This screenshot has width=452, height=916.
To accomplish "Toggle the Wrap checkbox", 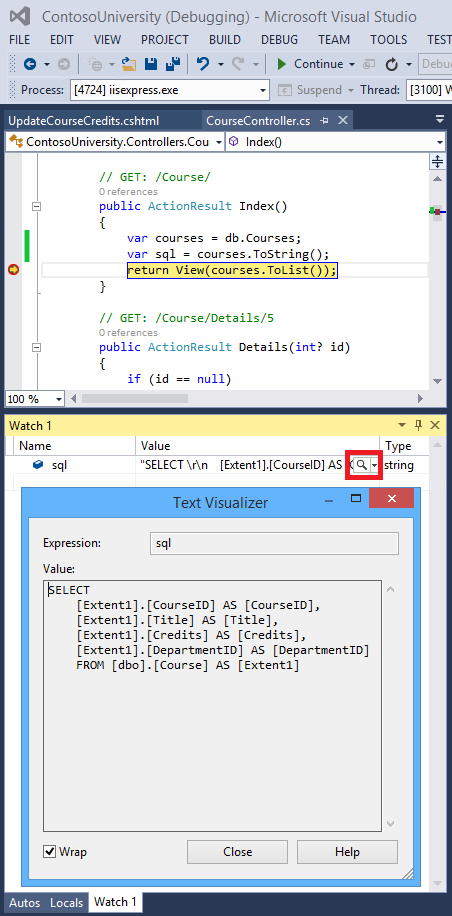I will click(50, 851).
